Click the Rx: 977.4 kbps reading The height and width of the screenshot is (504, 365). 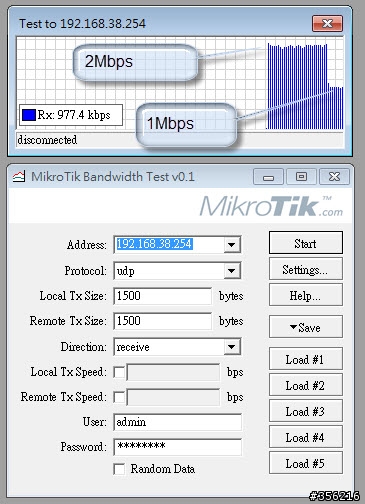(x=74, y=115)
